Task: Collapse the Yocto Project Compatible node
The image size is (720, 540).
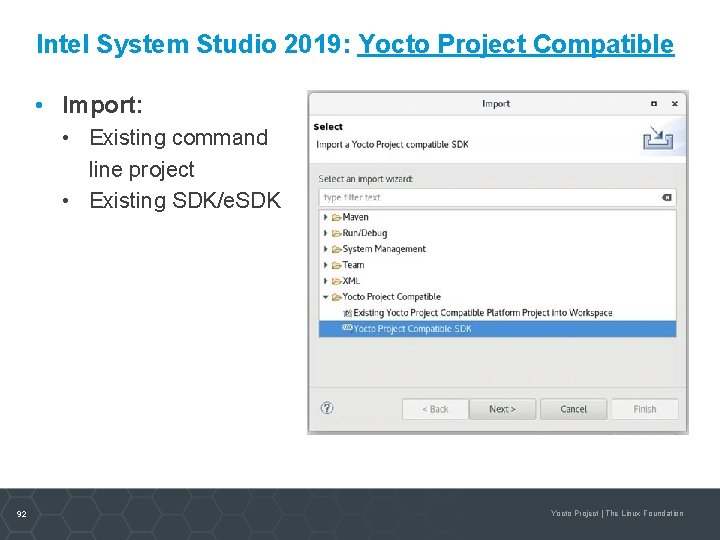Action: 326,297
